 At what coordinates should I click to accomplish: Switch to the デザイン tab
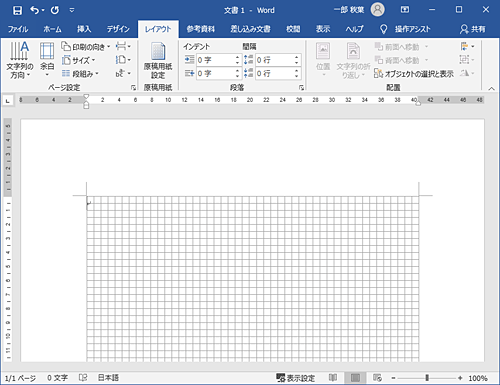point(118,29)
